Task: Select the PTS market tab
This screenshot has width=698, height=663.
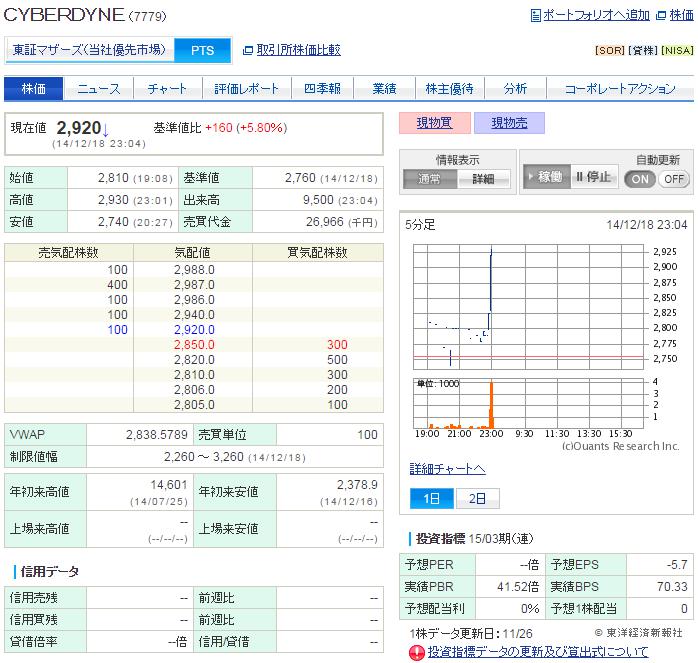Action: pyautogui.click(x=203, y=50)
